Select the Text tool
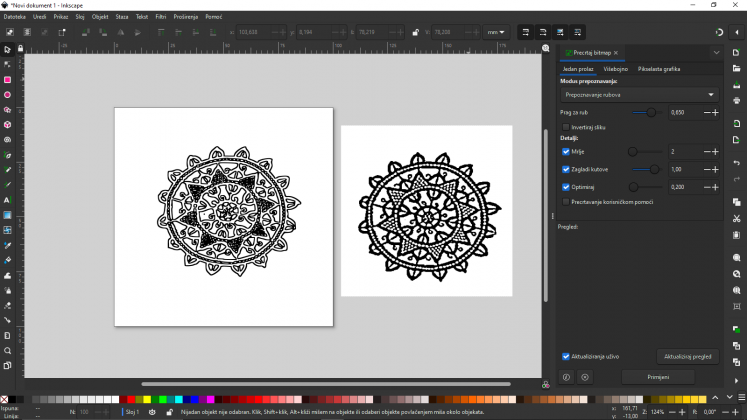This screenshot has width=747, height=420. 7,200
